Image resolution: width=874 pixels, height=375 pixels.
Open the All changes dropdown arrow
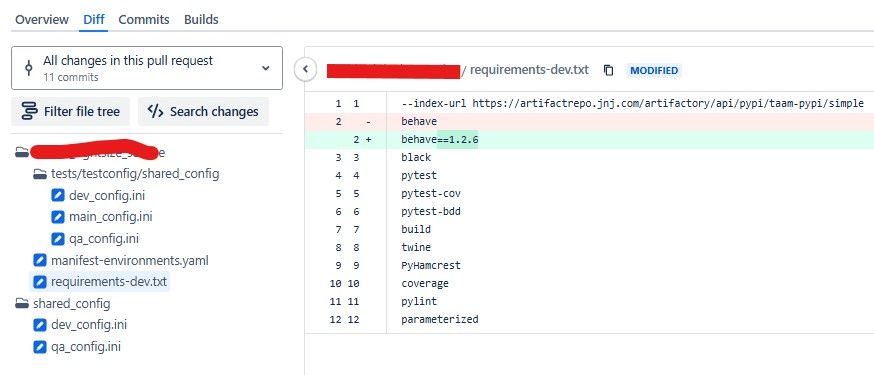click(266, 68)
